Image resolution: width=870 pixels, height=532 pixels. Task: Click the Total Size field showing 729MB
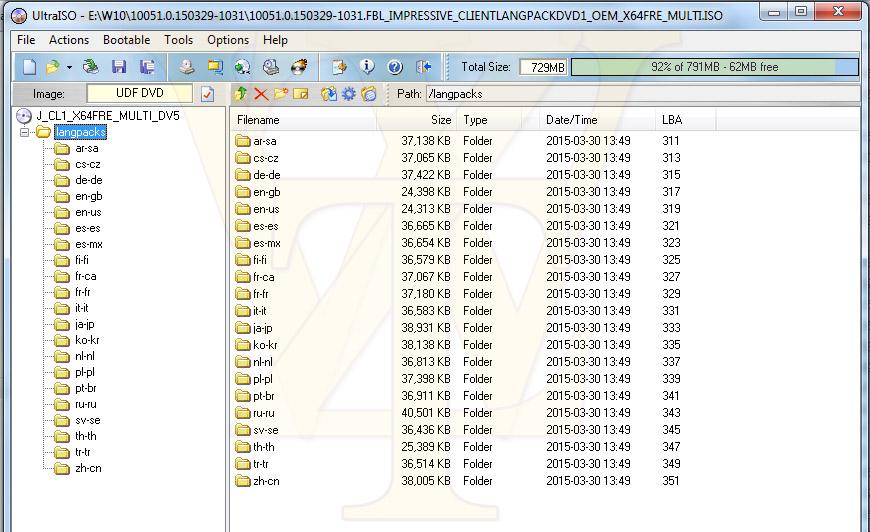544,67
